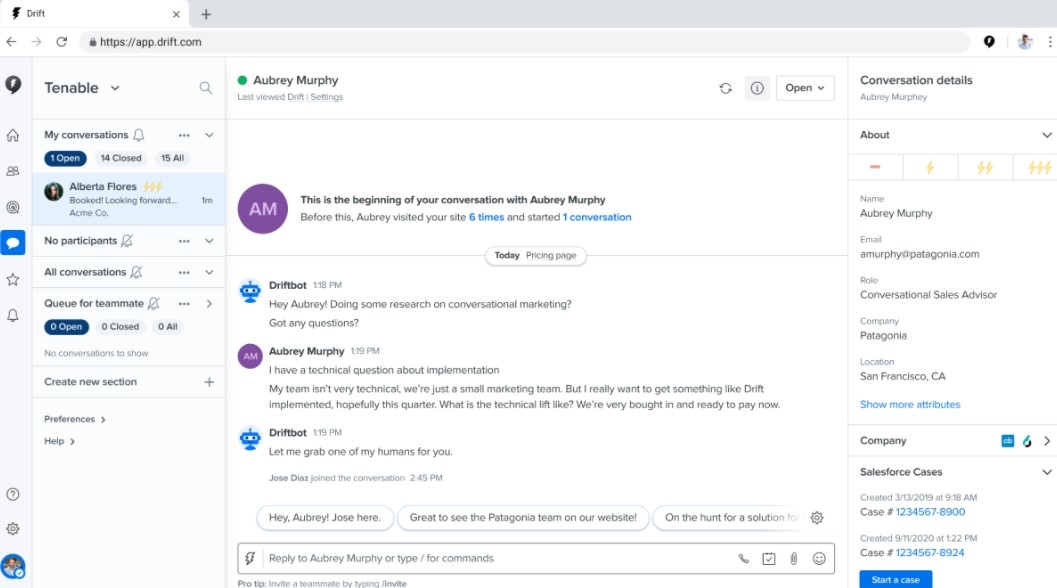Screen dimensions: 1057x588
Task: Toggle Queue for teammate muted bell
Action: click(x=154, y=303)
